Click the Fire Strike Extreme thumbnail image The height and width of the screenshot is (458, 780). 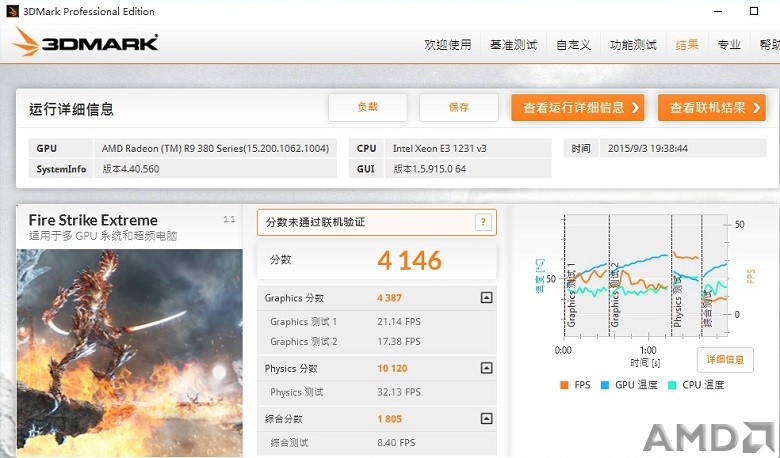tap(129, 352)
